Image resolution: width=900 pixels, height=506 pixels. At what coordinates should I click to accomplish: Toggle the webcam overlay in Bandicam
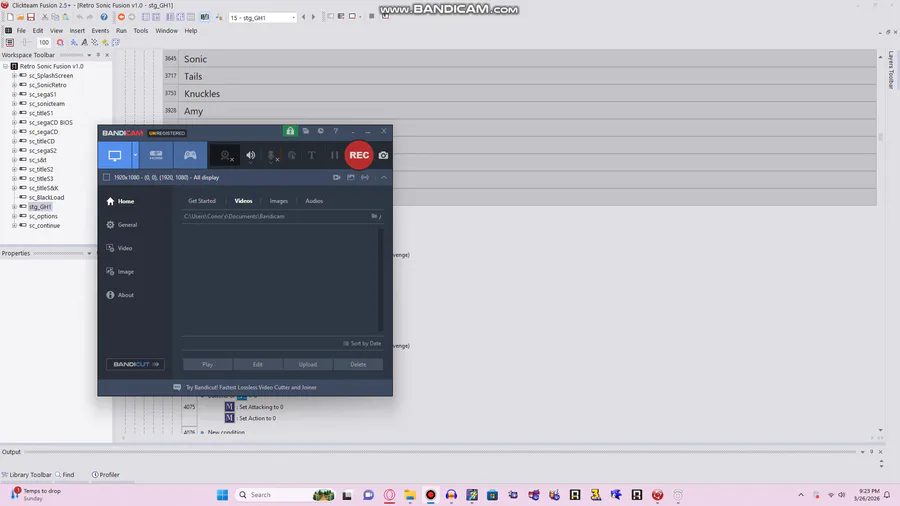tap(226, 155)
